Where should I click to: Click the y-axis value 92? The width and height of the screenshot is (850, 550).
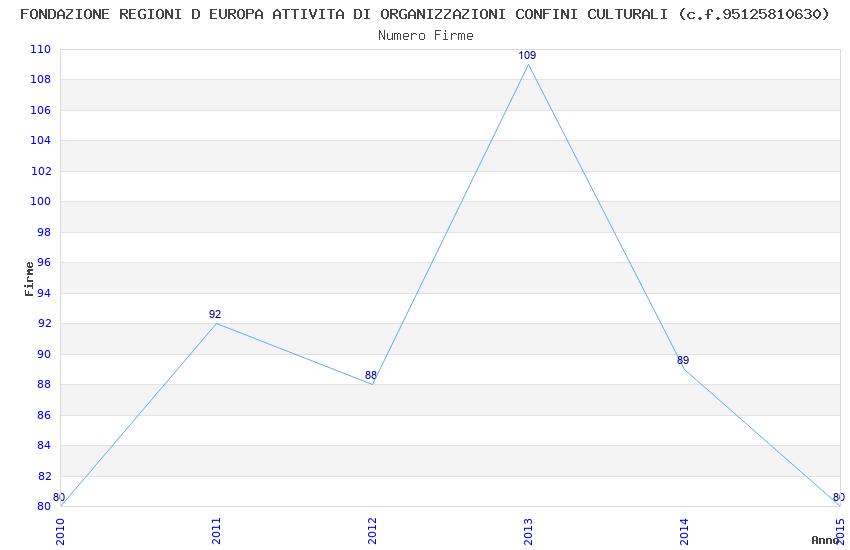click(44, 323)
